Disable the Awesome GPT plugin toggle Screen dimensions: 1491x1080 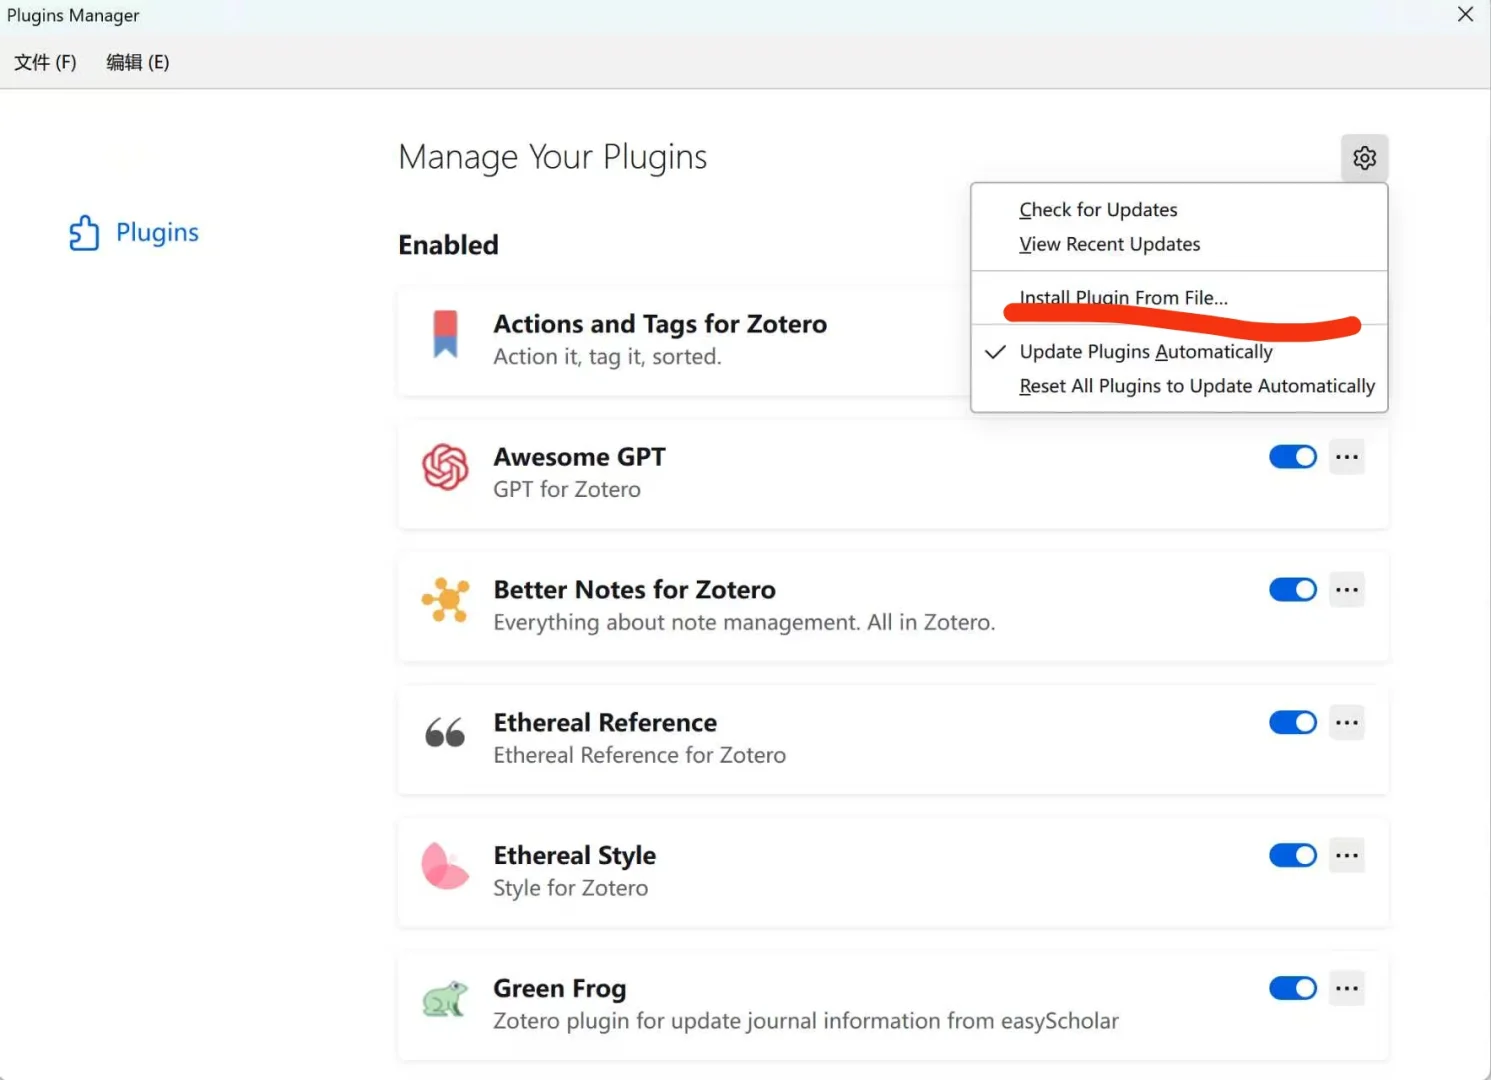pos(1292,457)
